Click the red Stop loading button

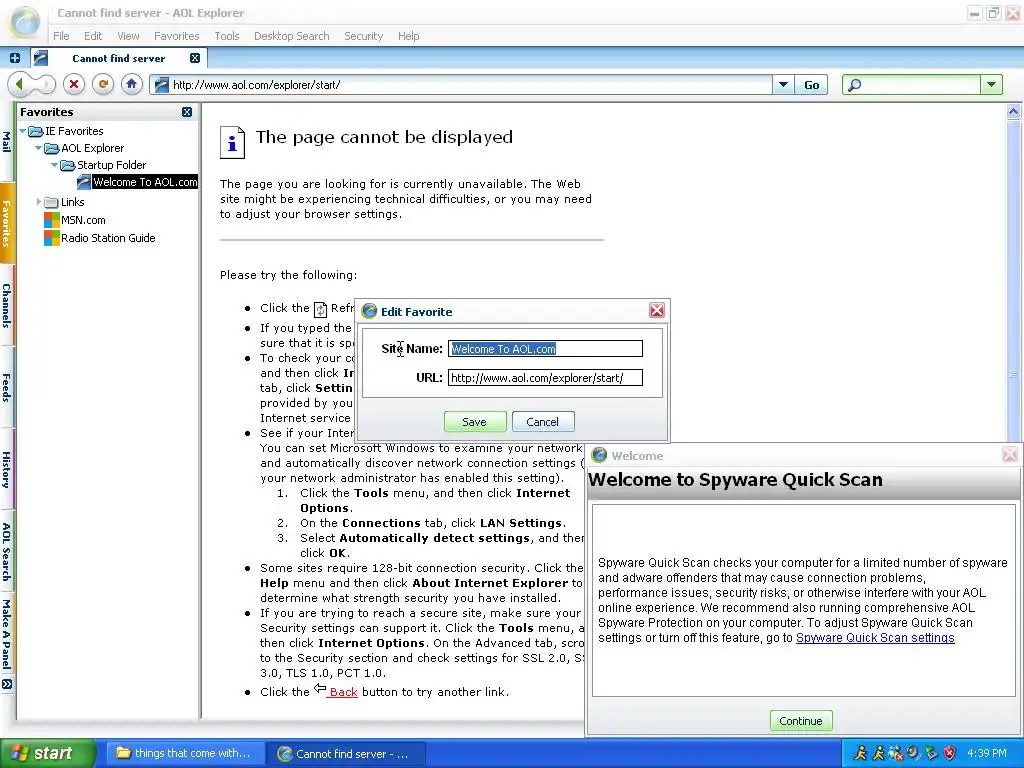click(74, 84)
